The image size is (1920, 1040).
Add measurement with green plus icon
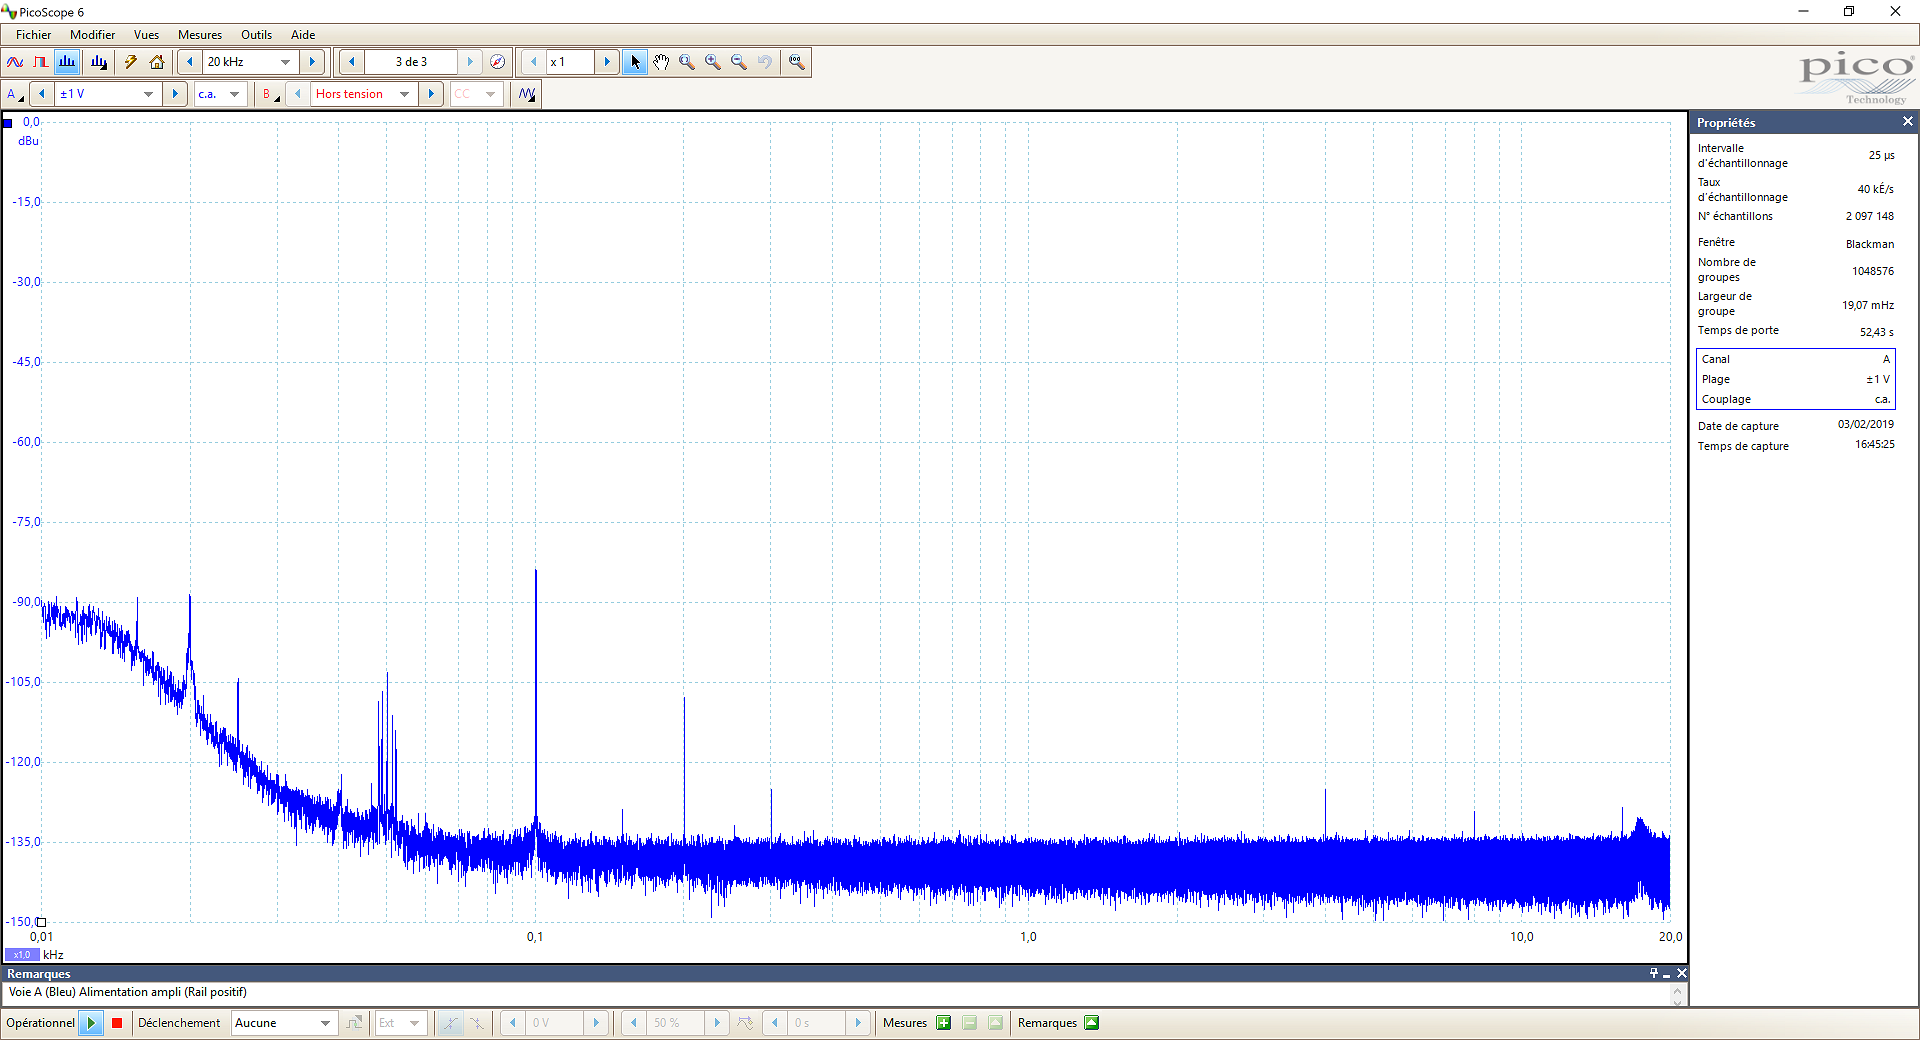point(943,1023)
